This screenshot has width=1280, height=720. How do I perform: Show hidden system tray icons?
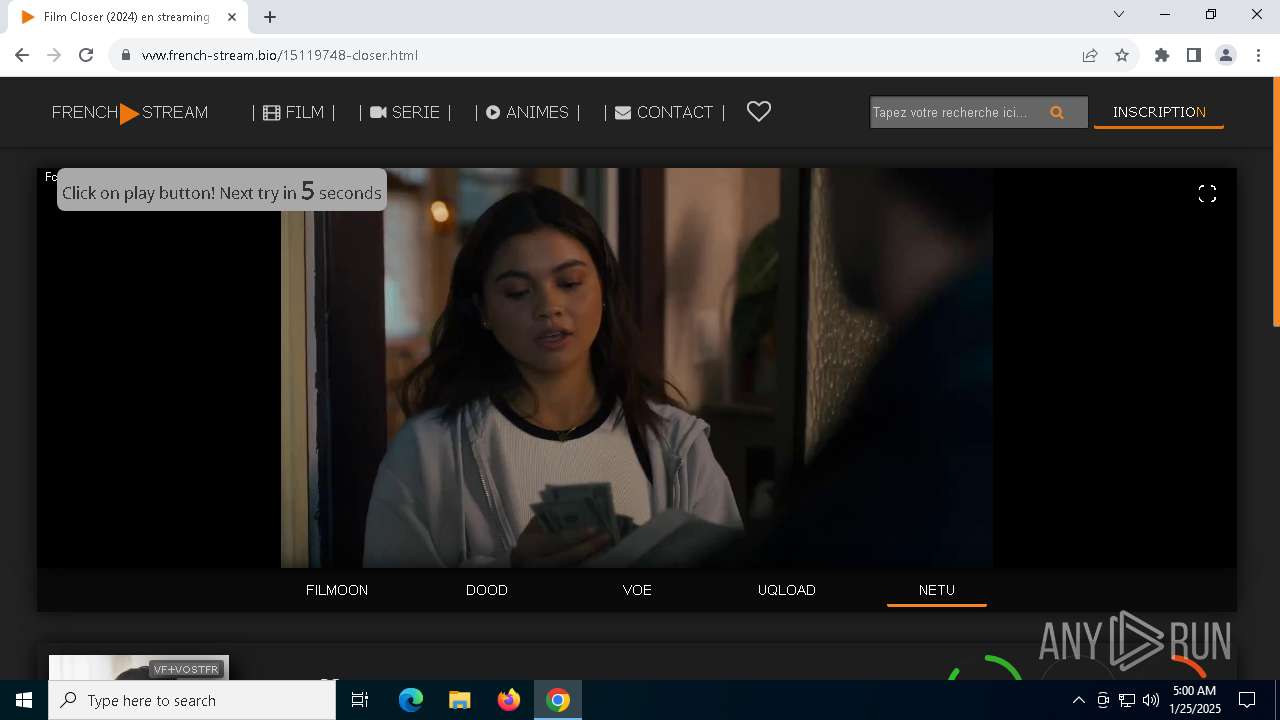tap(1078, 700)
